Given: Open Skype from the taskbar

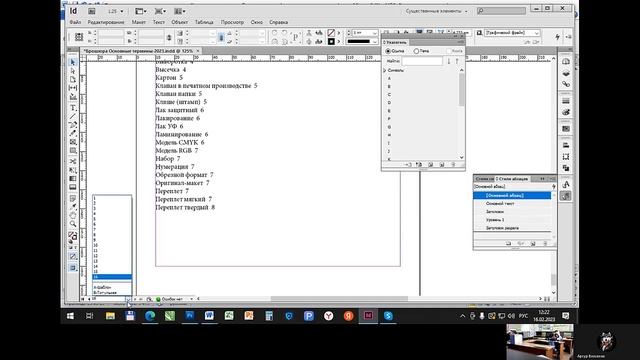Looking at the screenshot, I should coord(388,316).
